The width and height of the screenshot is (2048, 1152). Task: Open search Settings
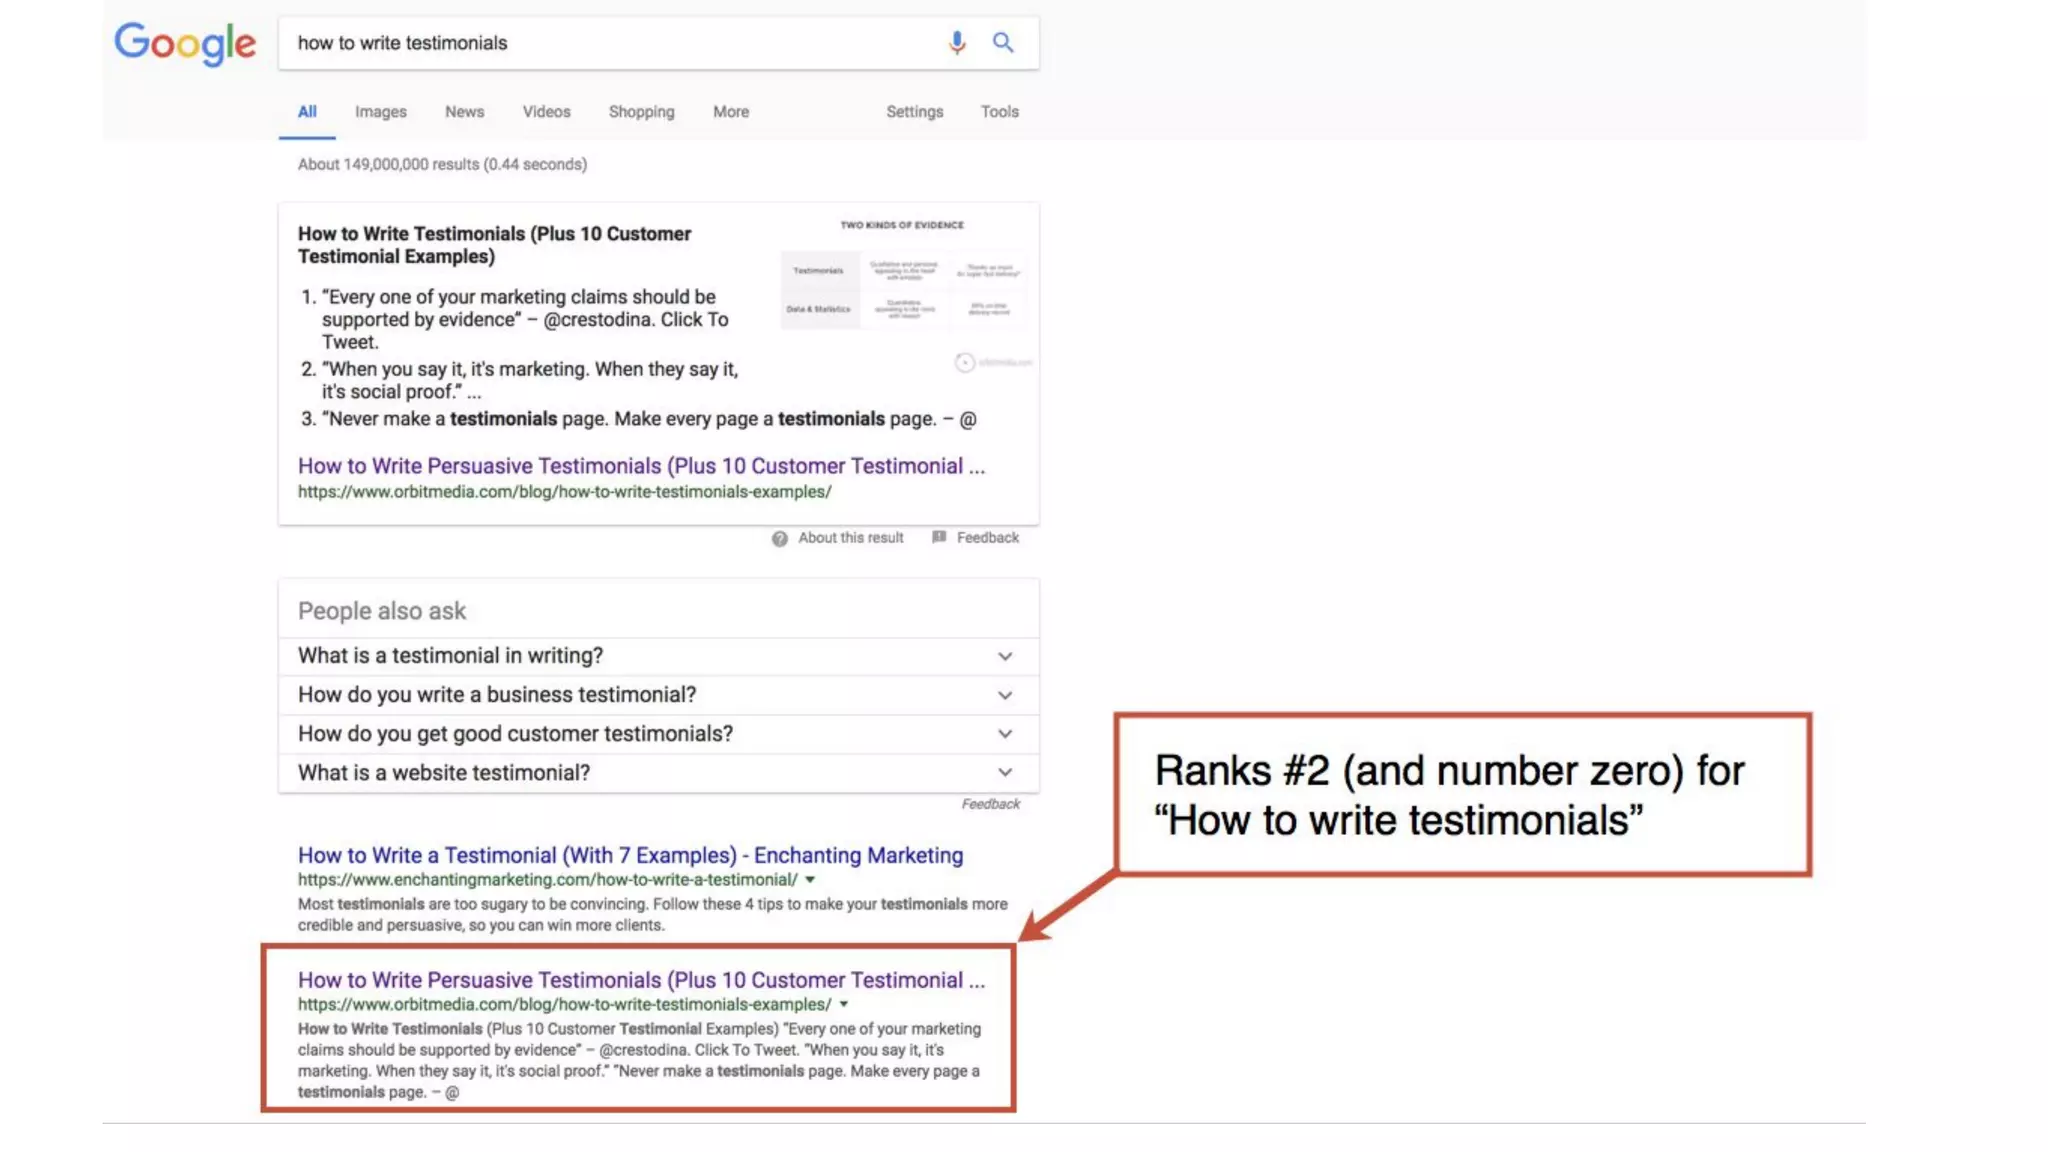(x=914, y=112)
